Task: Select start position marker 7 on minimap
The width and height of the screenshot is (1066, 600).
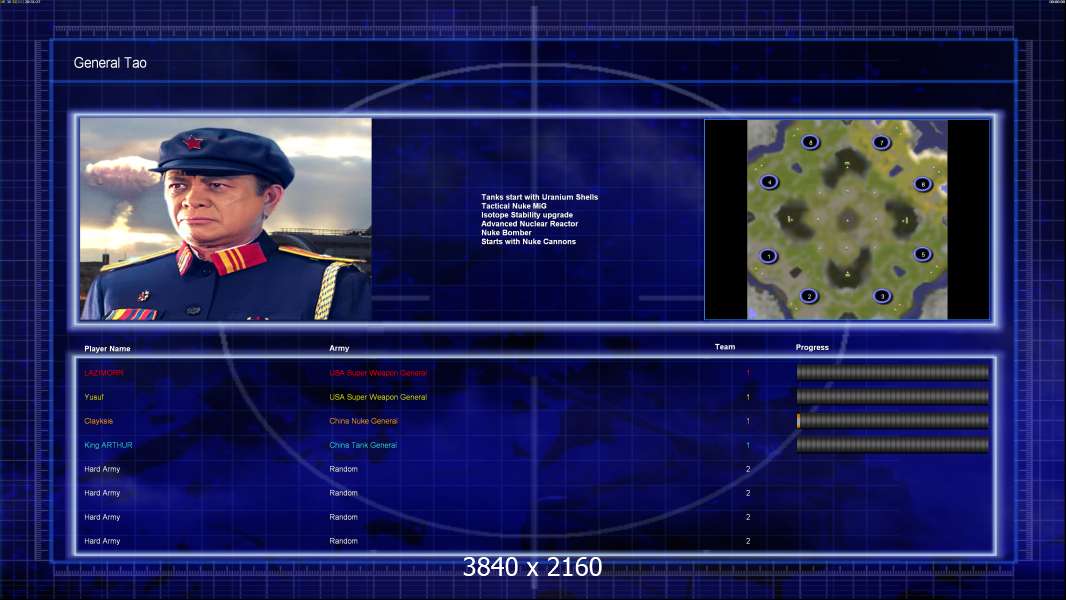Action: 882,143
